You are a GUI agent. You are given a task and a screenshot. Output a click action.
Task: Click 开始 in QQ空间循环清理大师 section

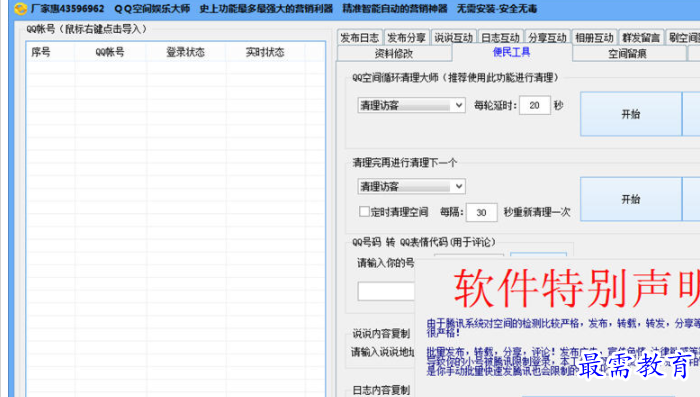631,114
